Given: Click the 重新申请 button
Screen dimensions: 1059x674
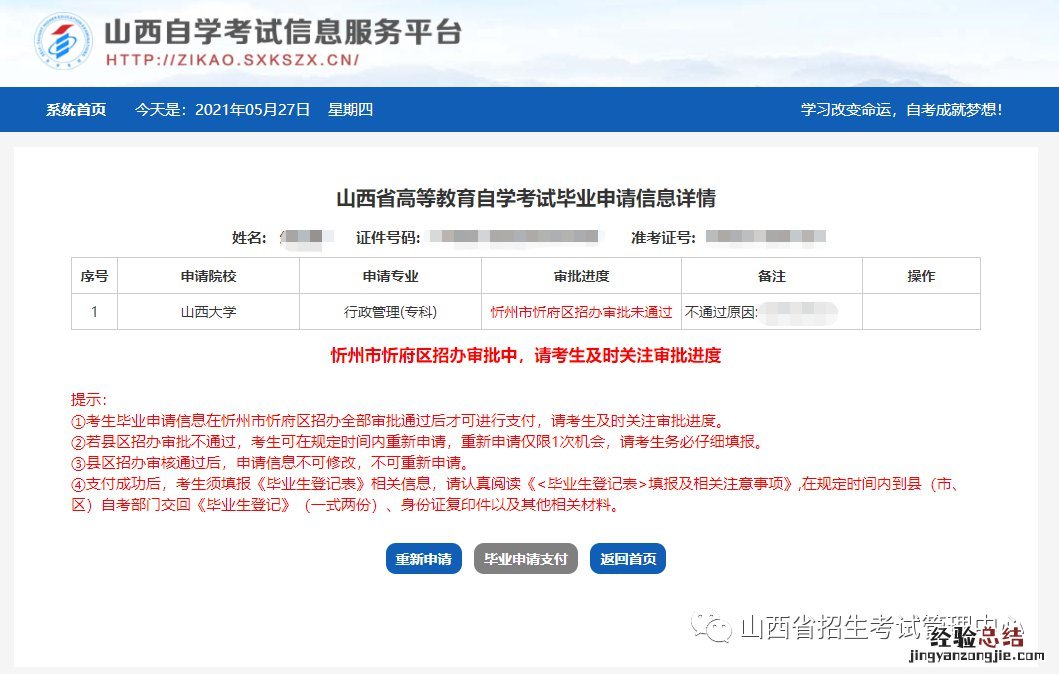Looking at the screenshot, I should pos(423,559).
